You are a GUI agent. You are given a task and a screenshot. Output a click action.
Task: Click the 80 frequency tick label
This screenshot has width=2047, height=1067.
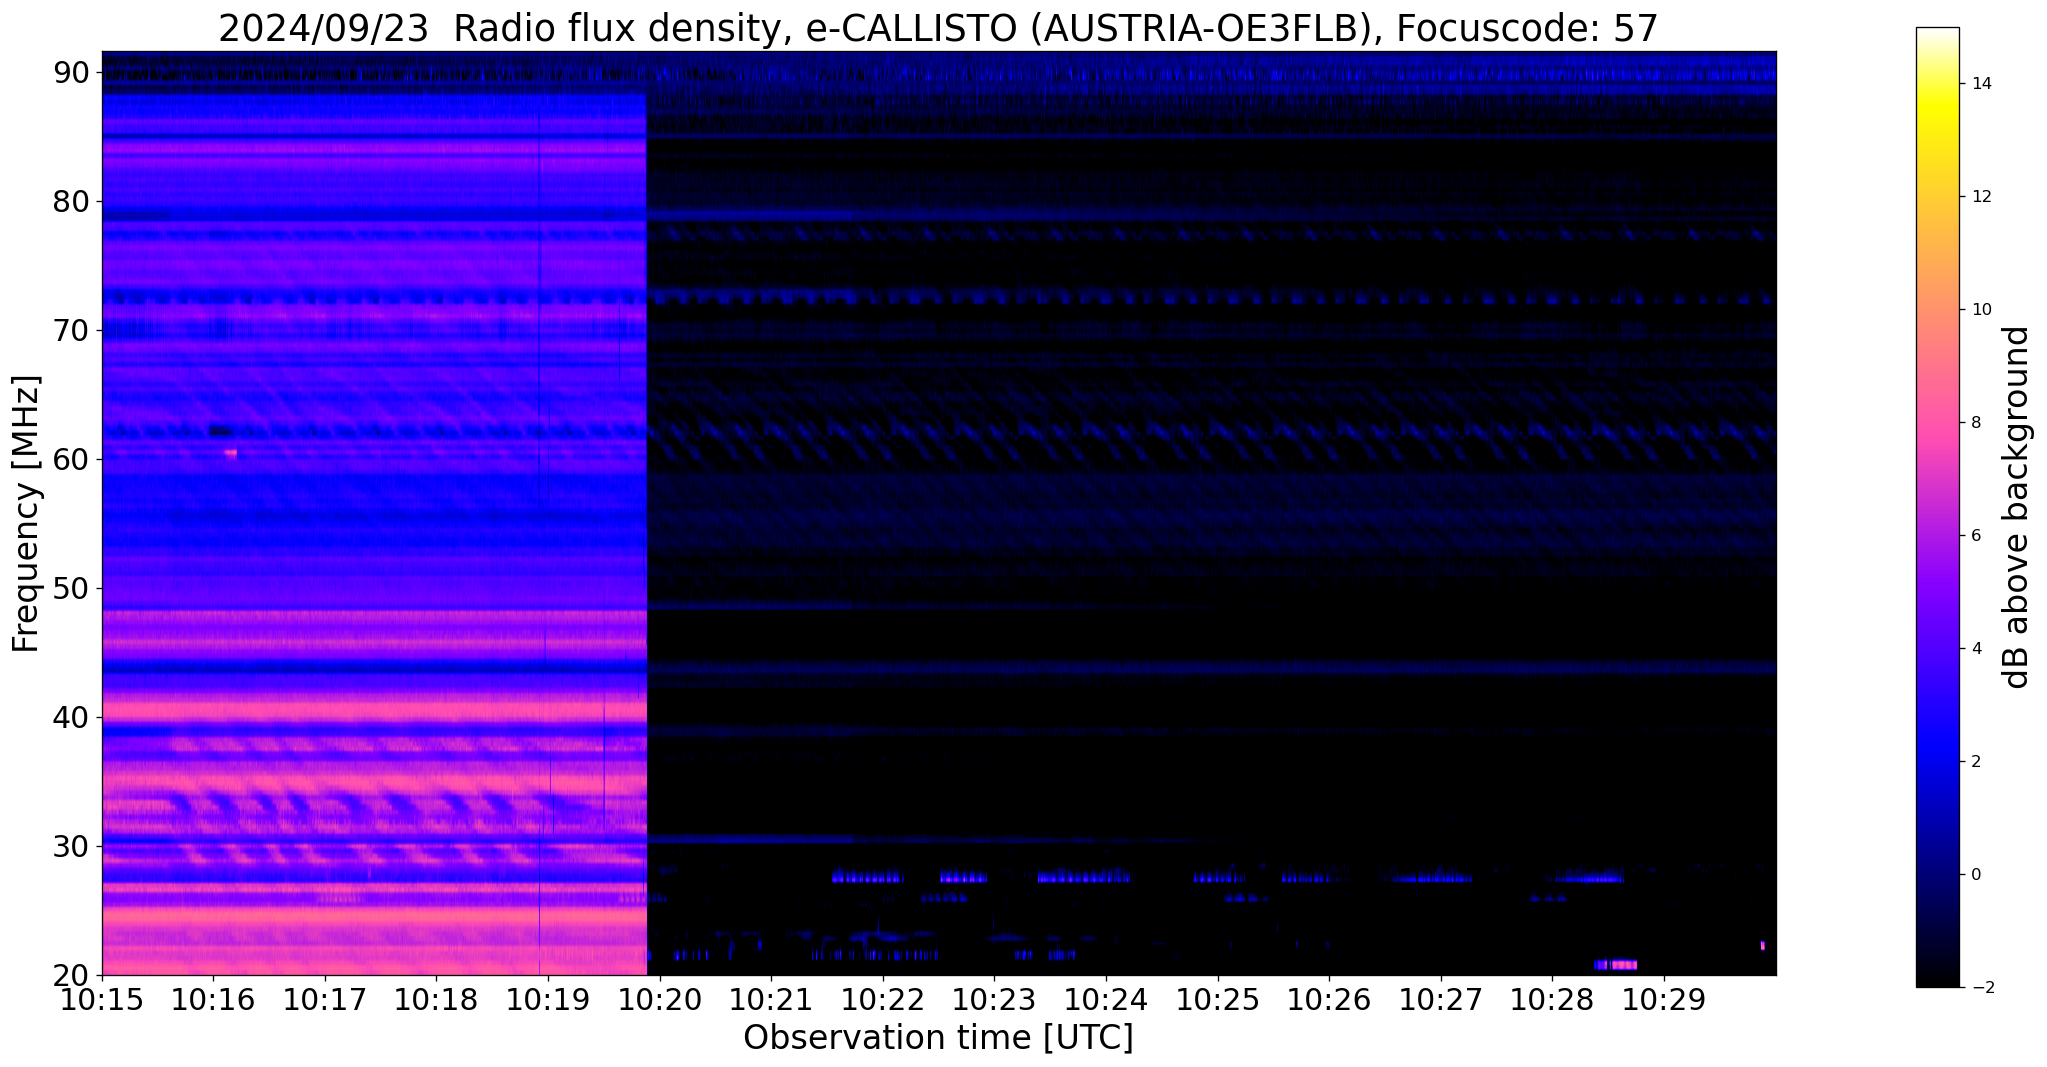72,201
